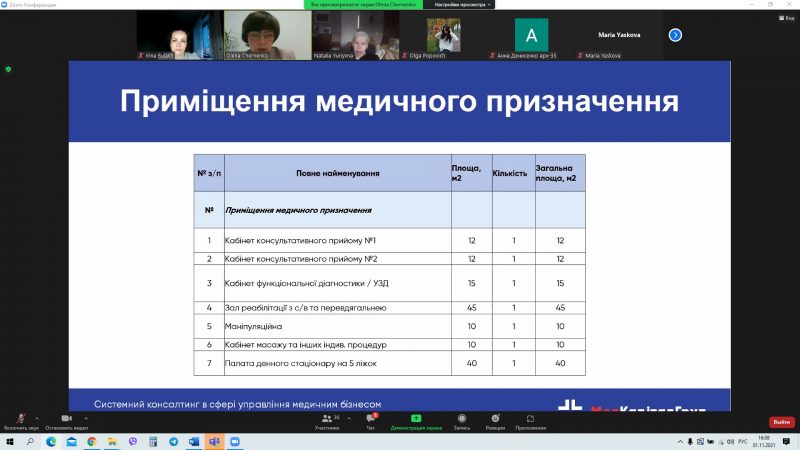
Task: Switch to Microsoft Teams on the taskbar
Action: tap(214, 442)
